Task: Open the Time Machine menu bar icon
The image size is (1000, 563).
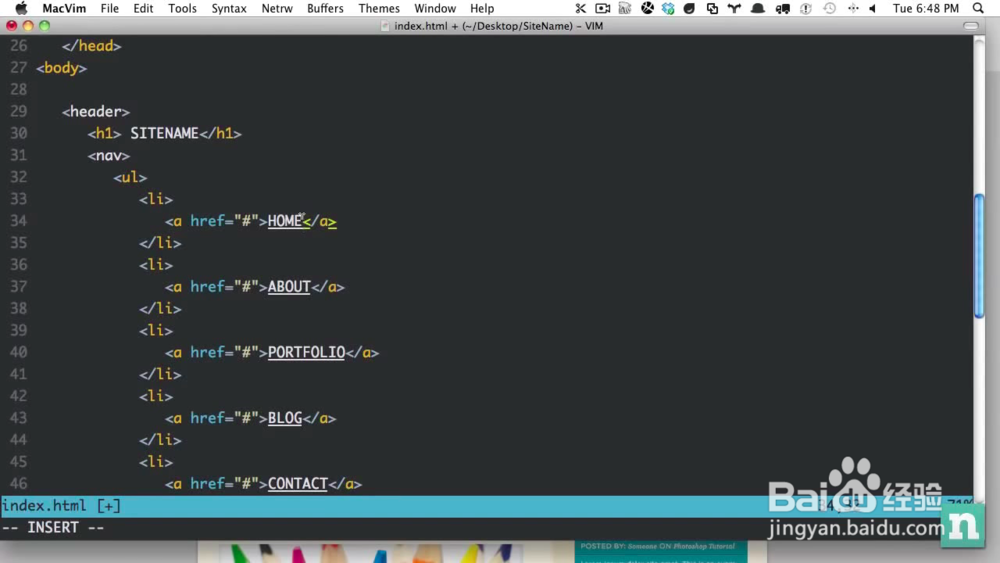Action: [830, 8]
